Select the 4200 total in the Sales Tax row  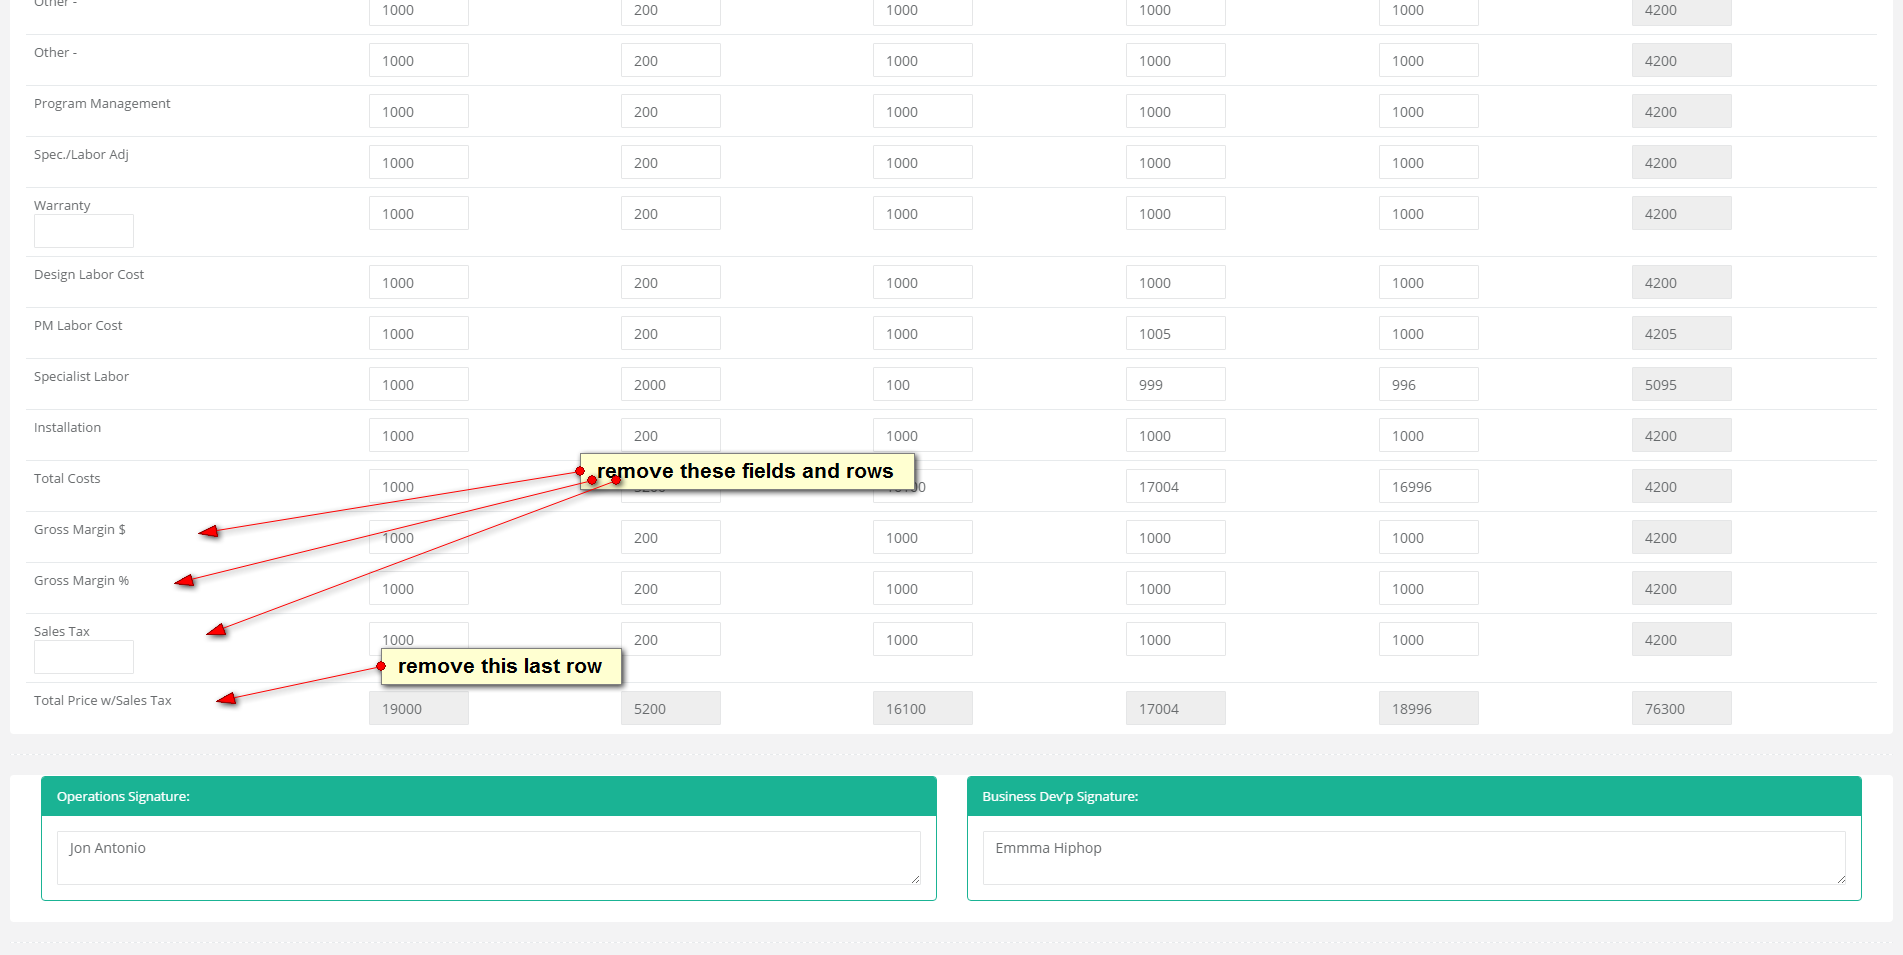tap(1682, 639)
